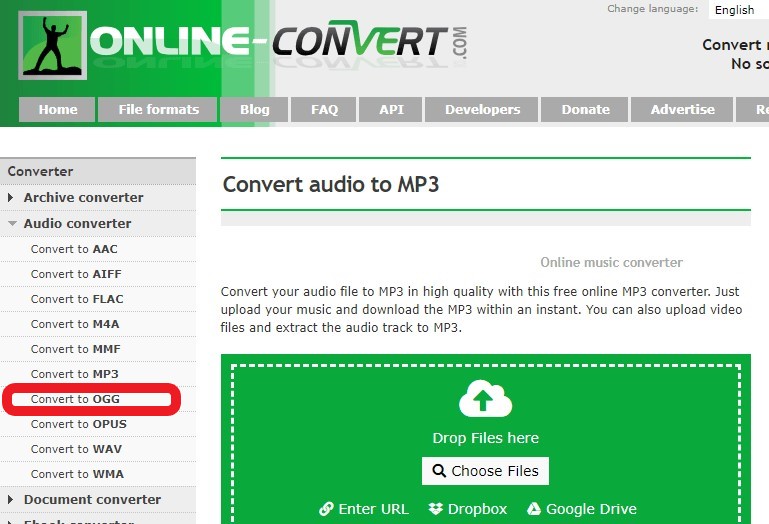Click the cloud upload icon

pyautogui.click(x=485, y=400)
